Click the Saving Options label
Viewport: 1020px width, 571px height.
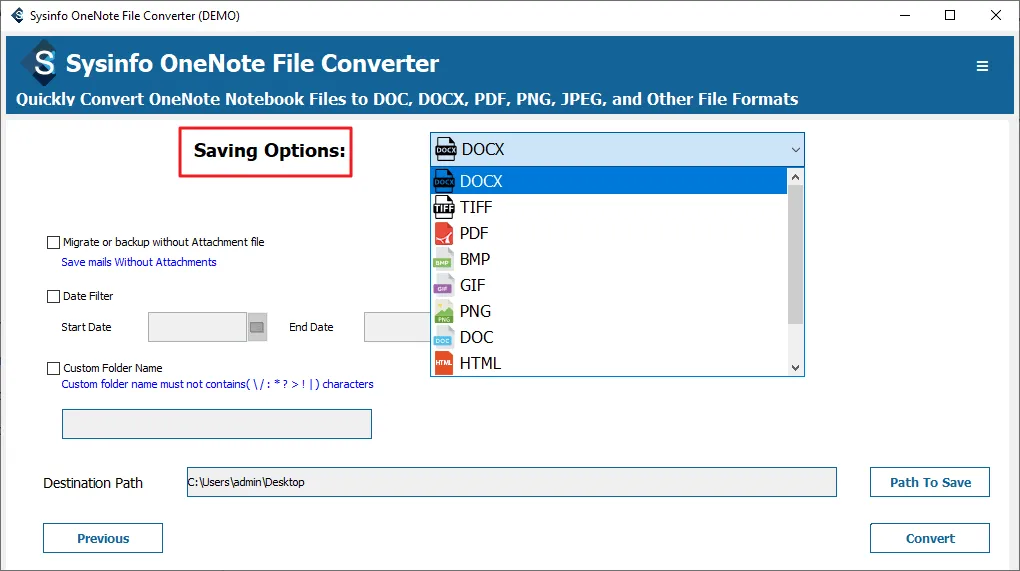click(269, 150)
